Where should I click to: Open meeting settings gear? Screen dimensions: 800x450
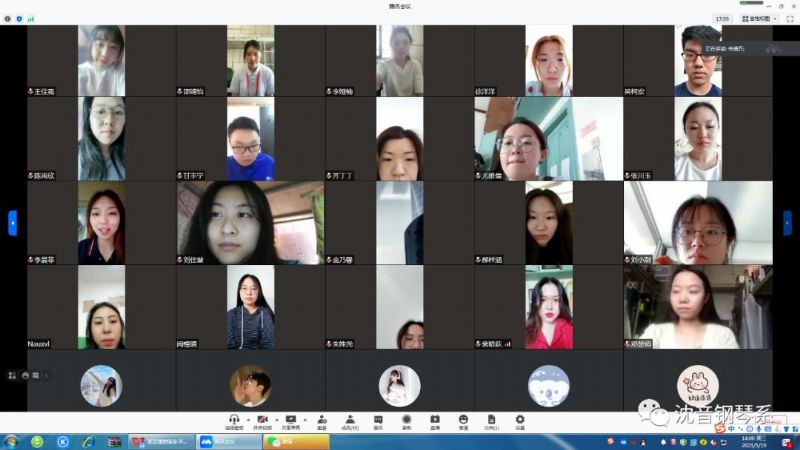(x=520, y=420)
